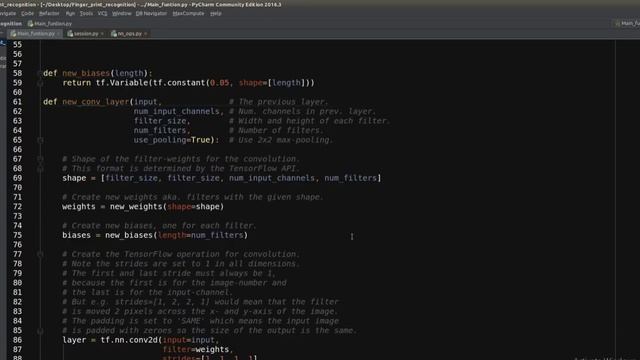
Task: Click tf.Variable on line 59
Action: [x=122, y=83]
